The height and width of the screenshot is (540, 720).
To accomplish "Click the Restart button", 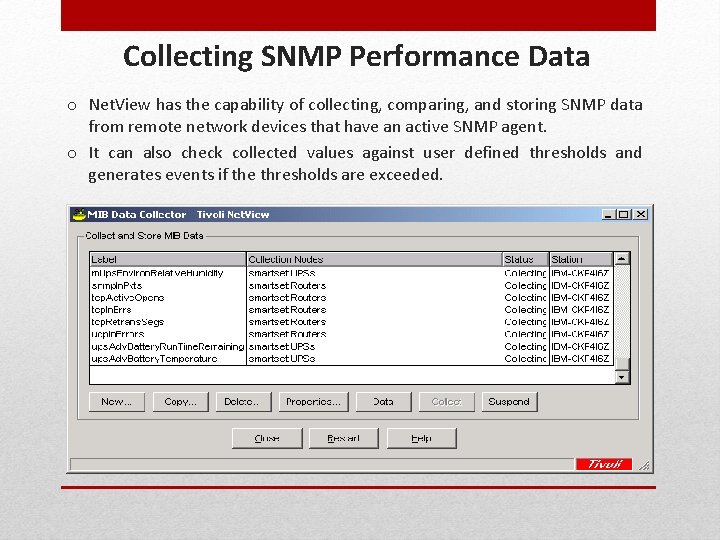I will pyautogui.click(x=343, y=438).
